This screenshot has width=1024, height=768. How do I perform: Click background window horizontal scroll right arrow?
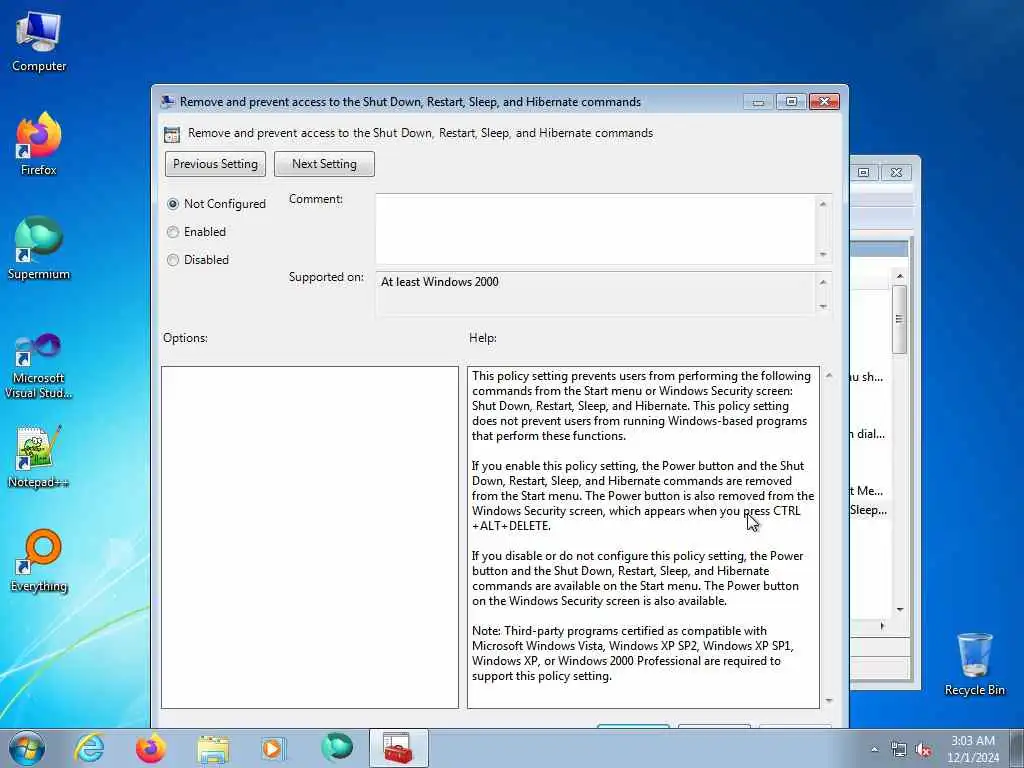(882, 626)
